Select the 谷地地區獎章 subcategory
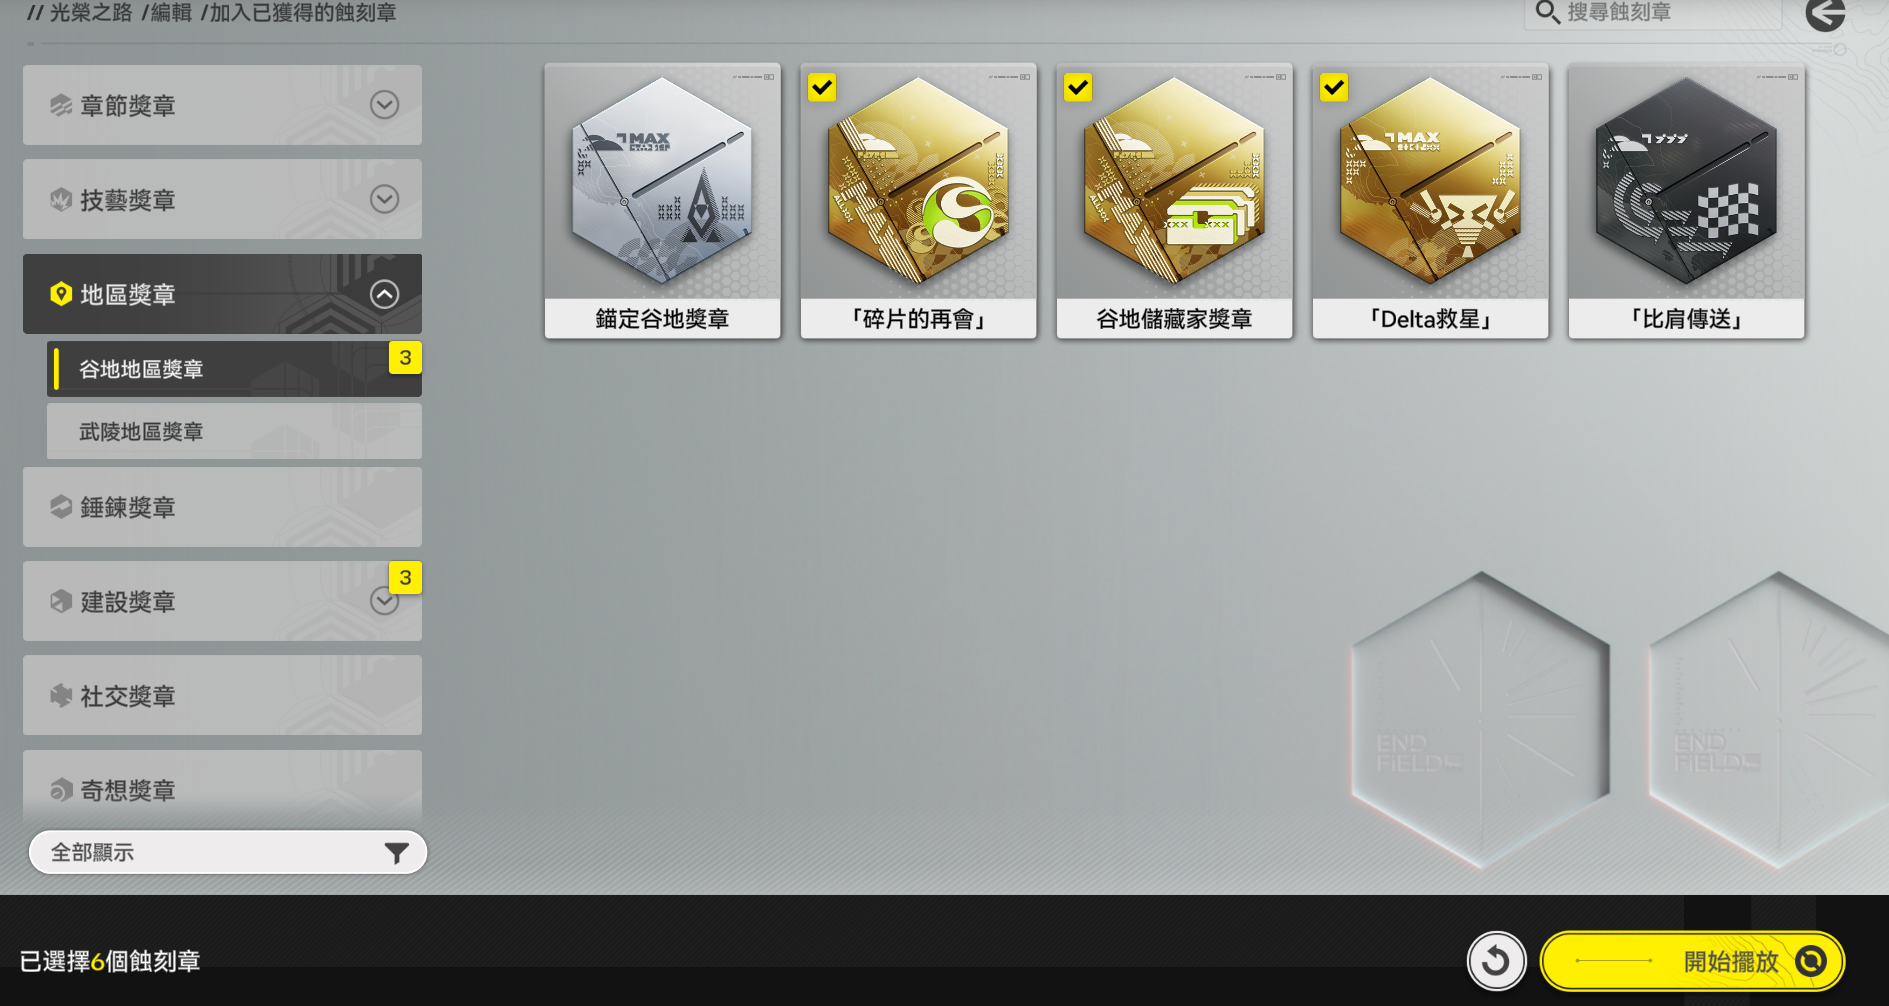 click(234, 369)
